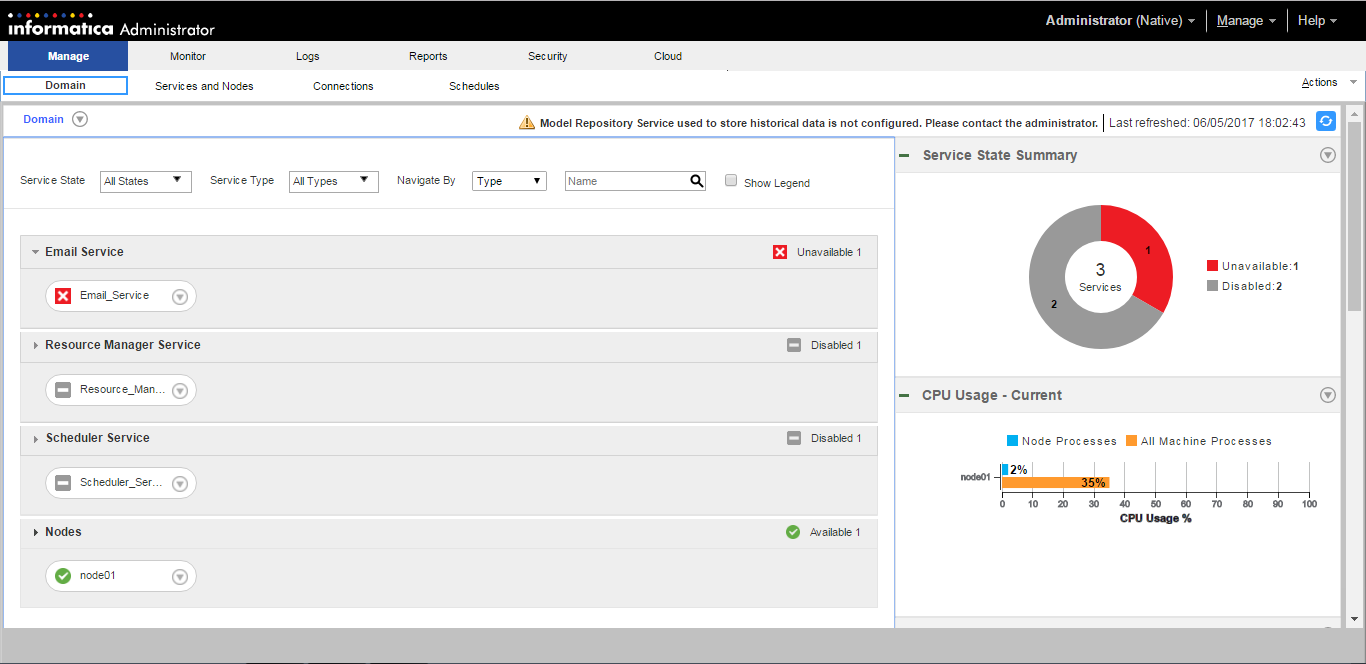
Task: Click into the Name search field
Action: coord(625,181)
